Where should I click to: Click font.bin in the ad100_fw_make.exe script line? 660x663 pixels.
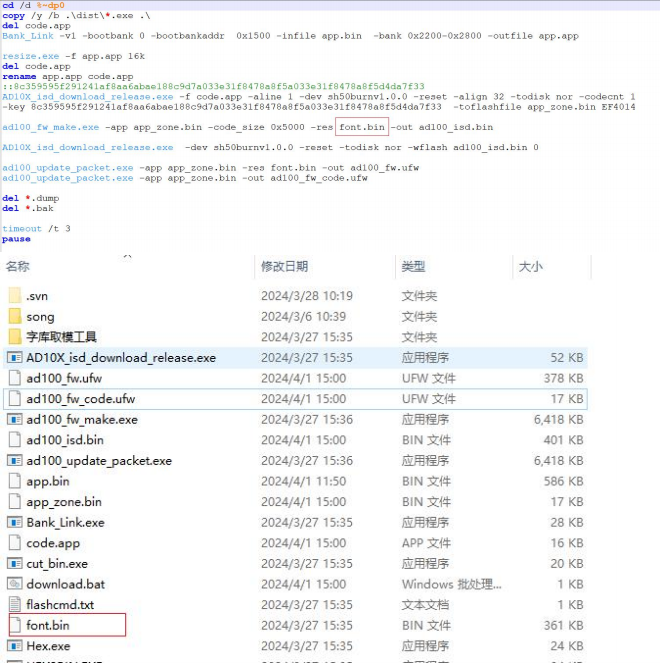coord(362,127)
